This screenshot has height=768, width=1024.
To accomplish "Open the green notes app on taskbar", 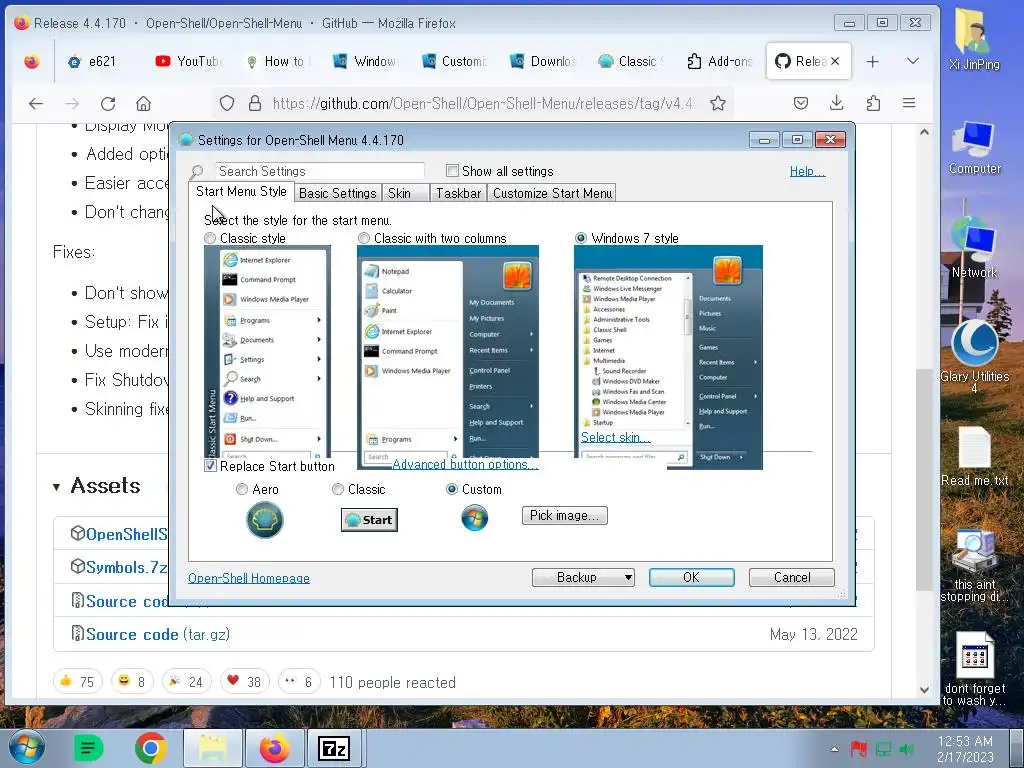I will (x=89, y=748).
